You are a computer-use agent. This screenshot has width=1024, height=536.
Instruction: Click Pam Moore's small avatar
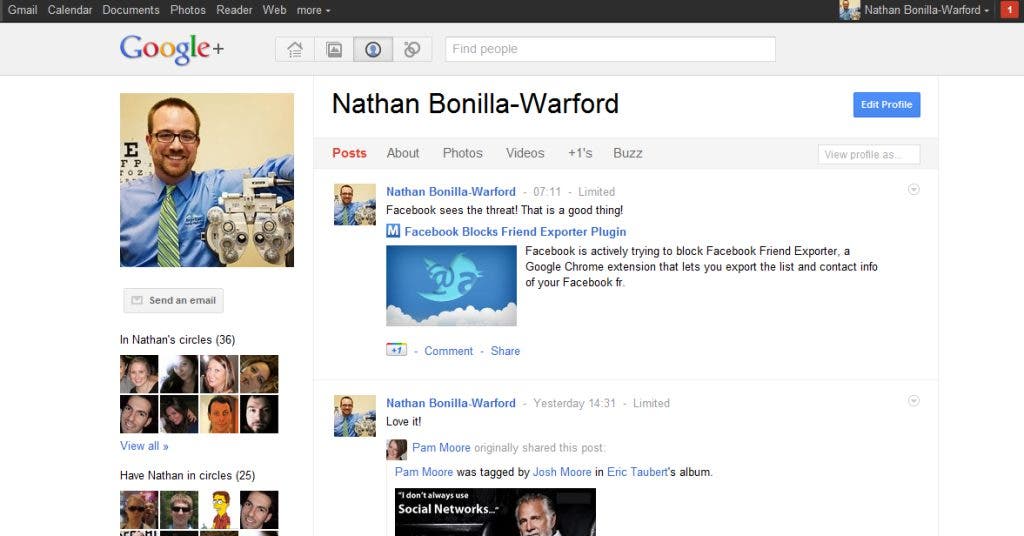click(x=396, y=449)
